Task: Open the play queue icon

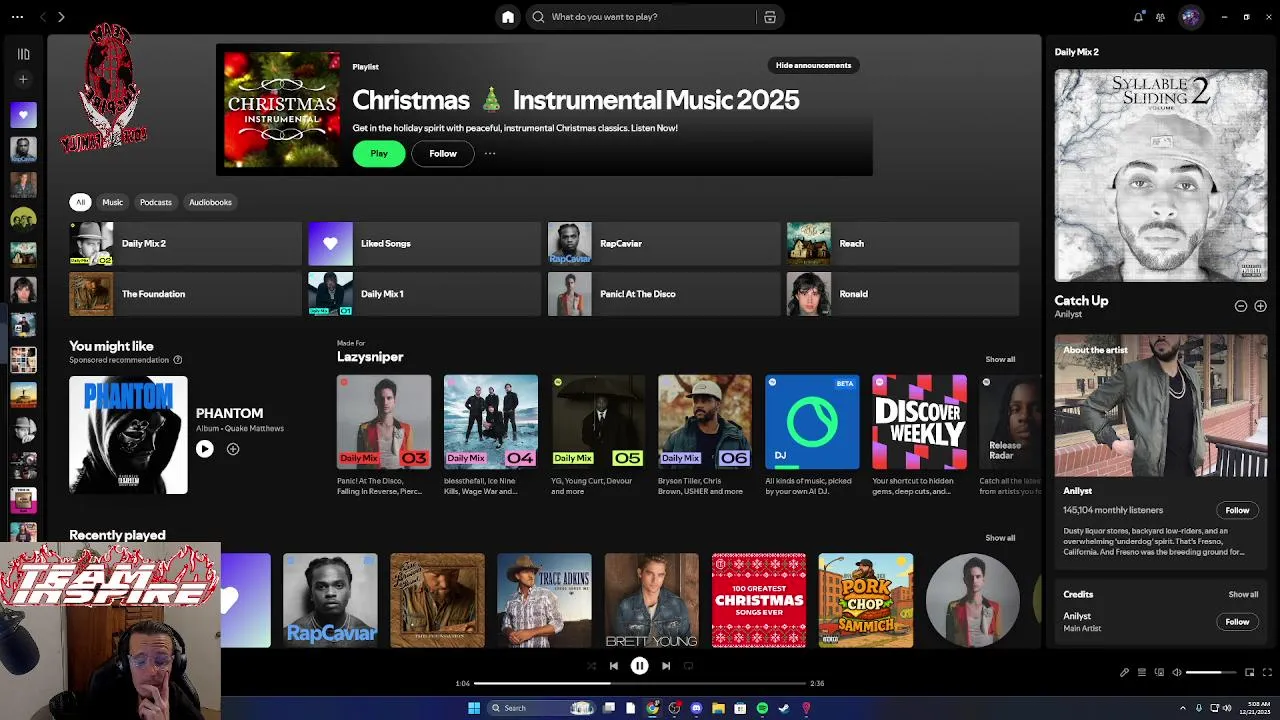Action: (x=1142, y=673)
